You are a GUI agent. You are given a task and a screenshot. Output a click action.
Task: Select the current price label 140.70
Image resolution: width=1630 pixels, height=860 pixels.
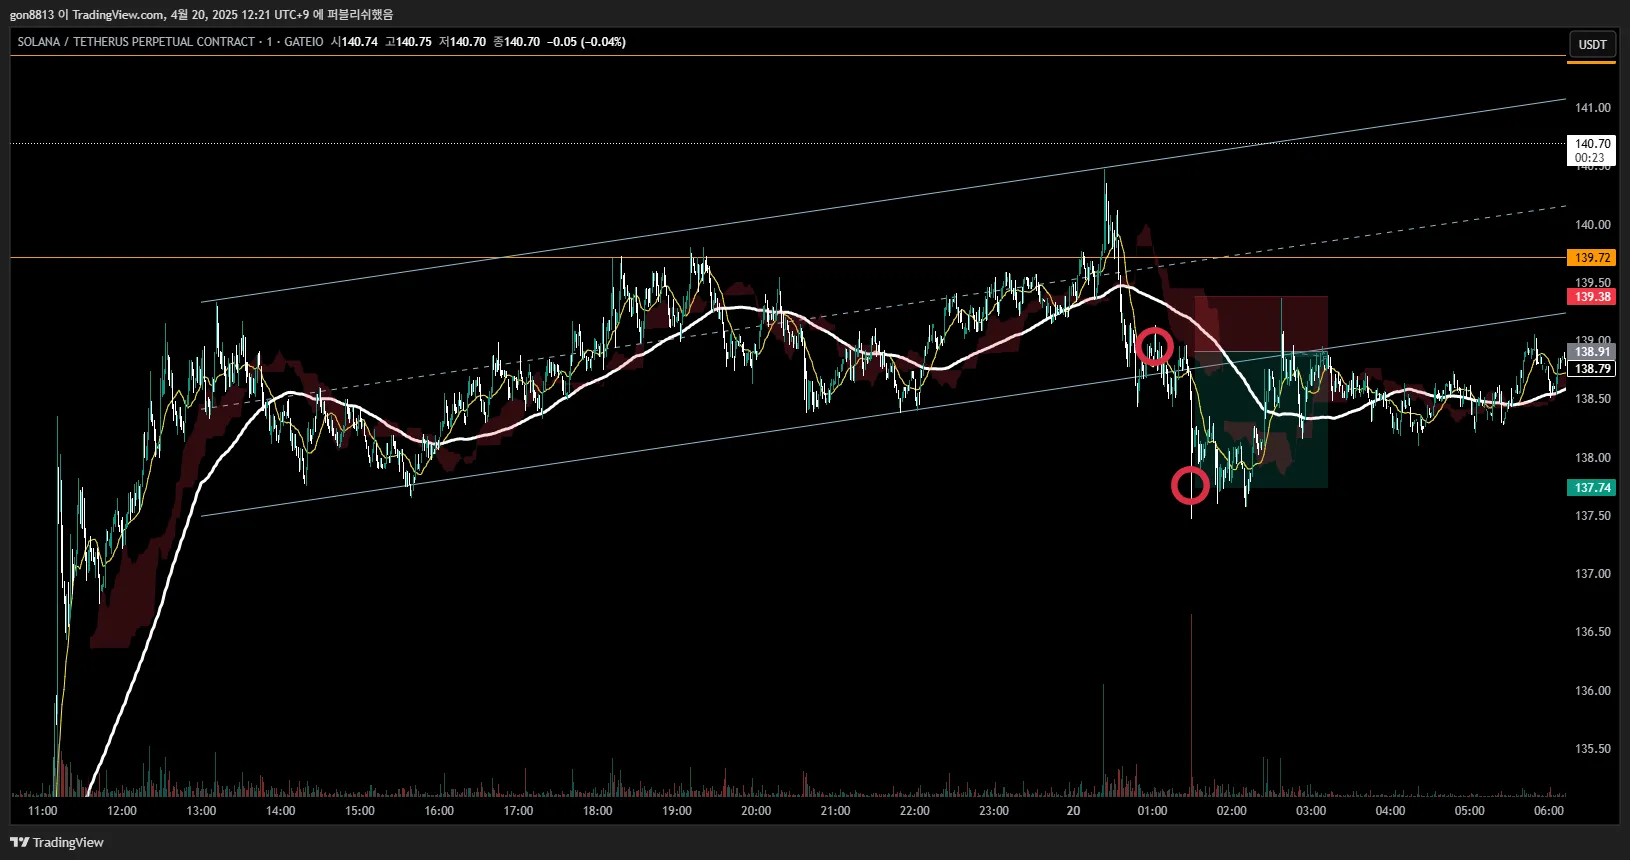pos(1592,144)
